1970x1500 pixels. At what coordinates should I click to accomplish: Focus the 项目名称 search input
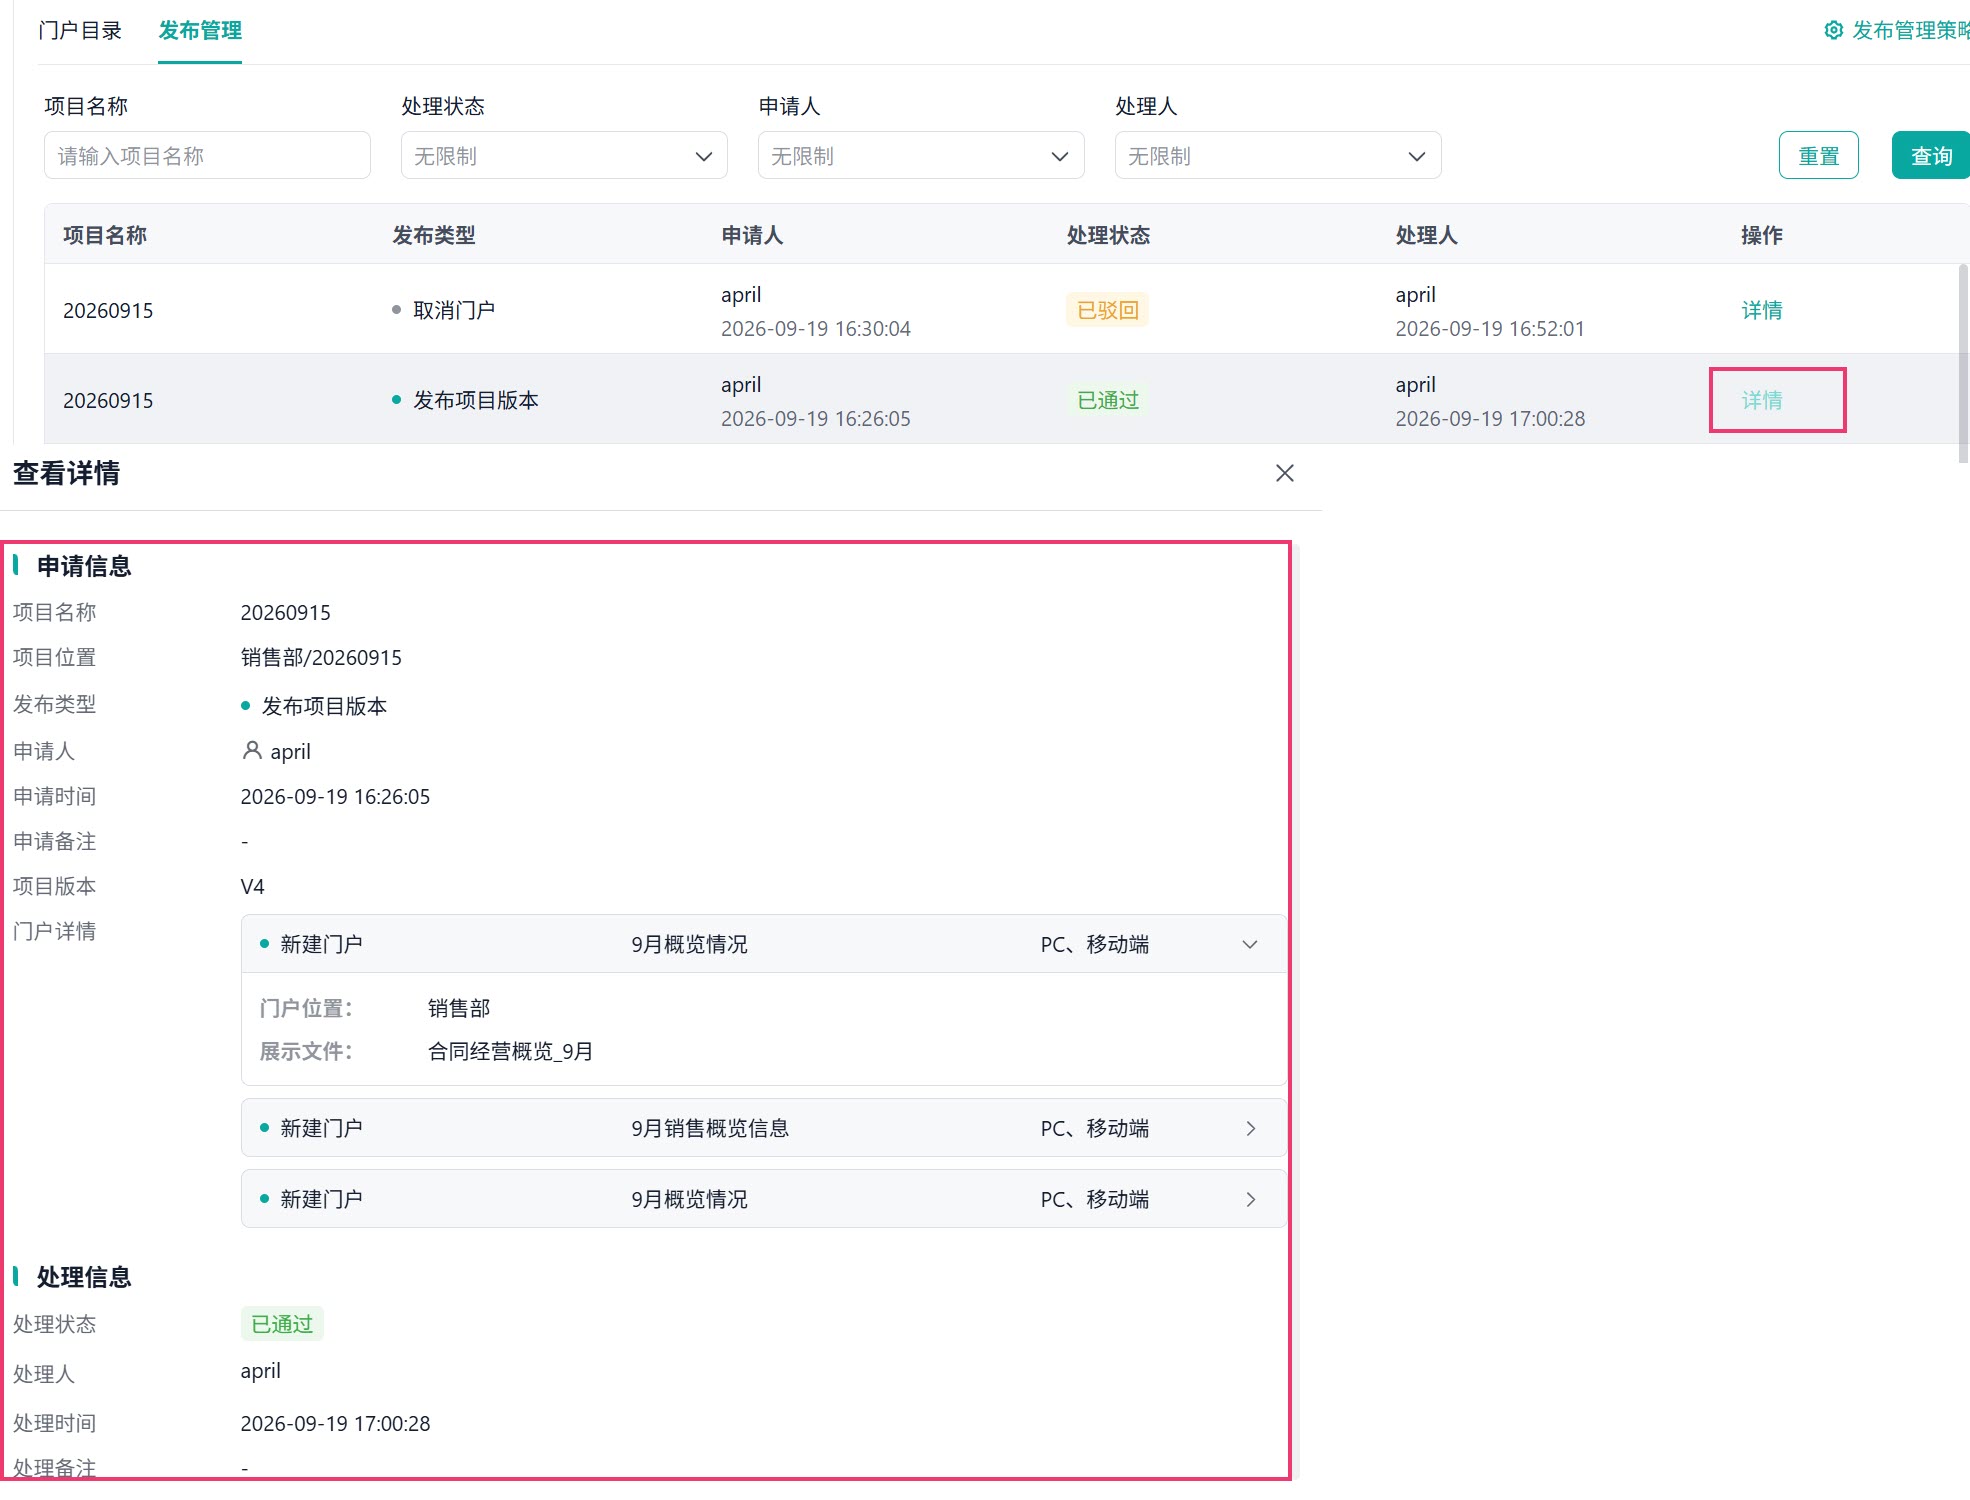207,155
